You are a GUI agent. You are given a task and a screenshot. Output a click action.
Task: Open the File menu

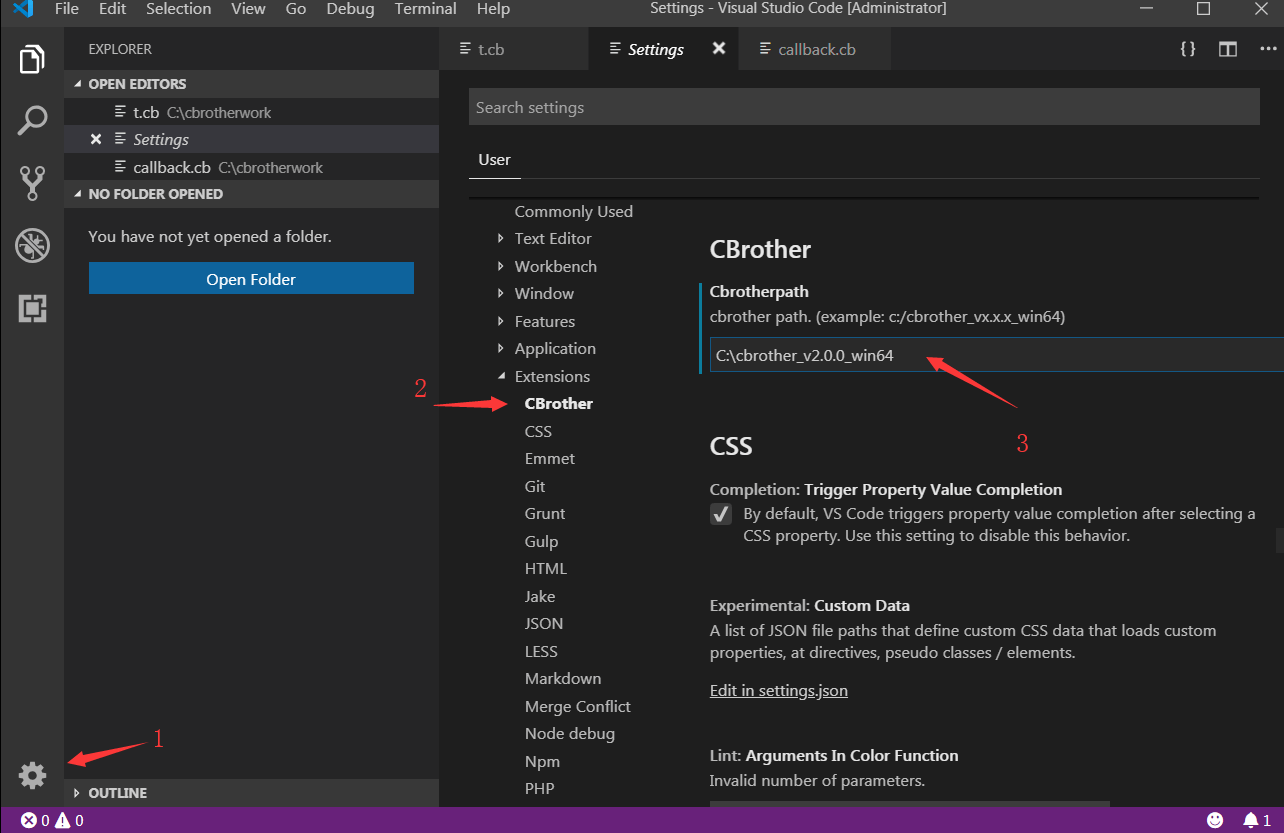click(x=67, y=9)
